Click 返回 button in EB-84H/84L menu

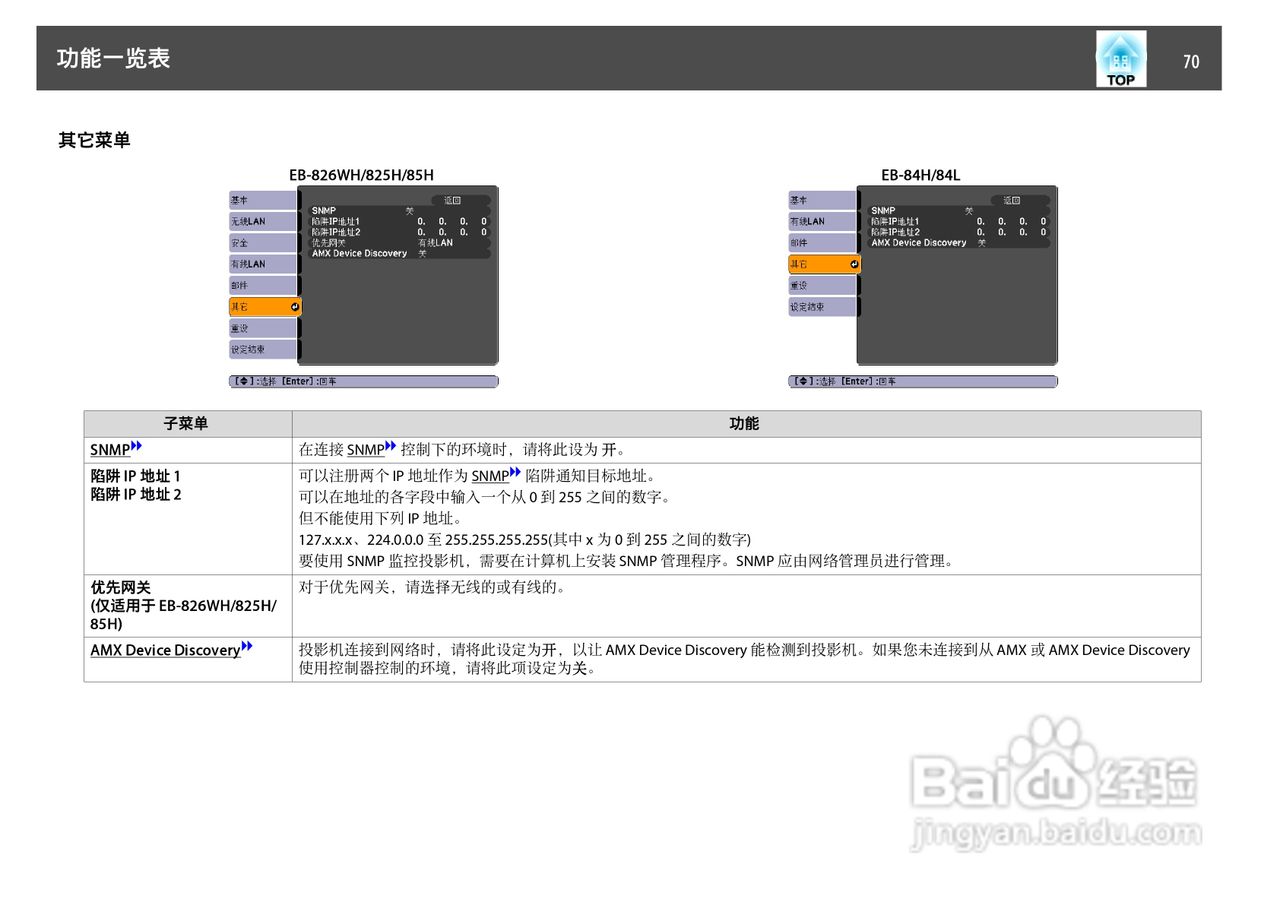point(1020,200)
